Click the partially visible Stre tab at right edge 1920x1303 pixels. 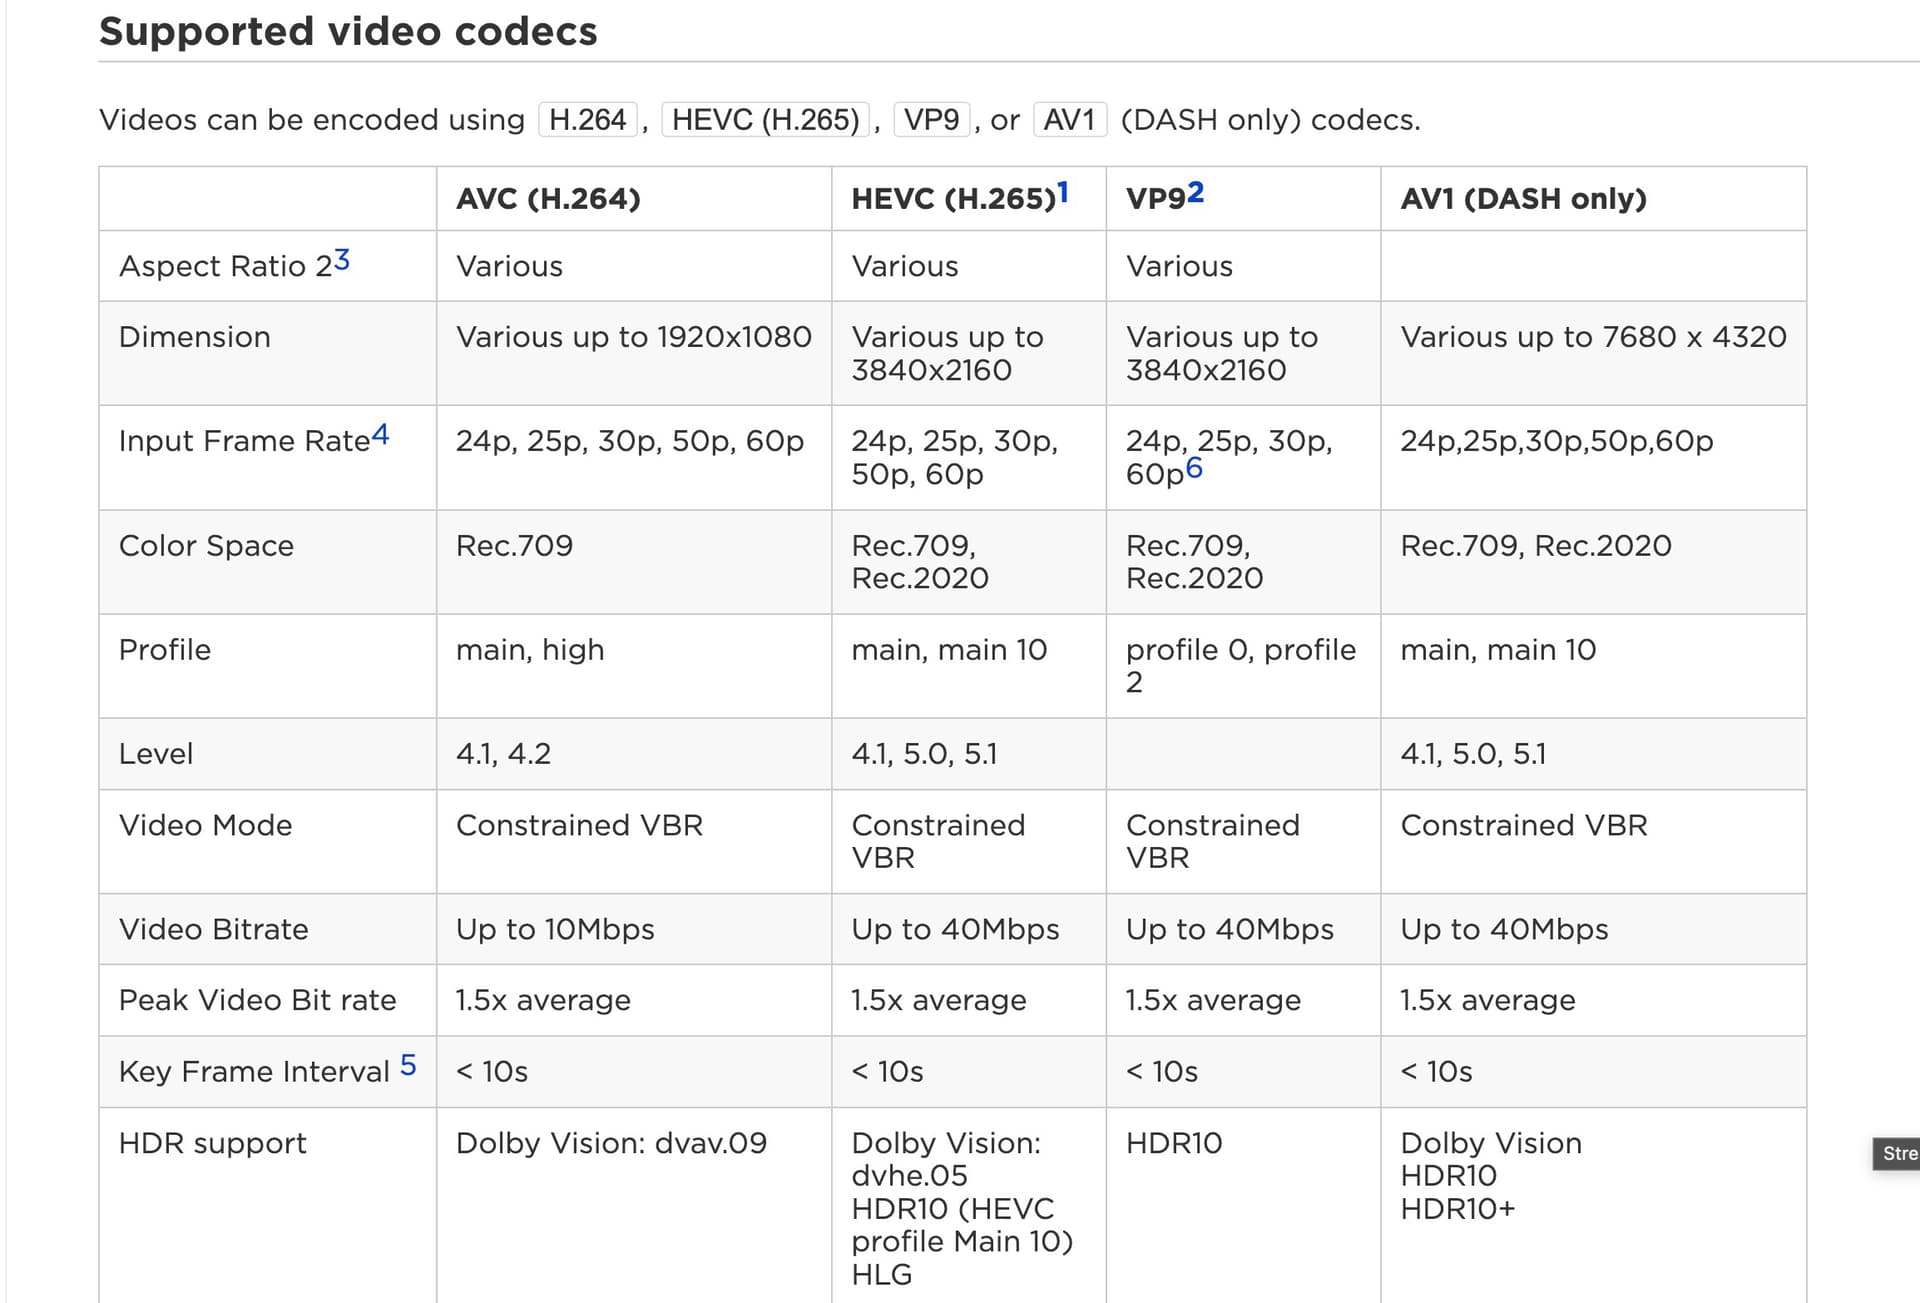click(1897, 1153)
